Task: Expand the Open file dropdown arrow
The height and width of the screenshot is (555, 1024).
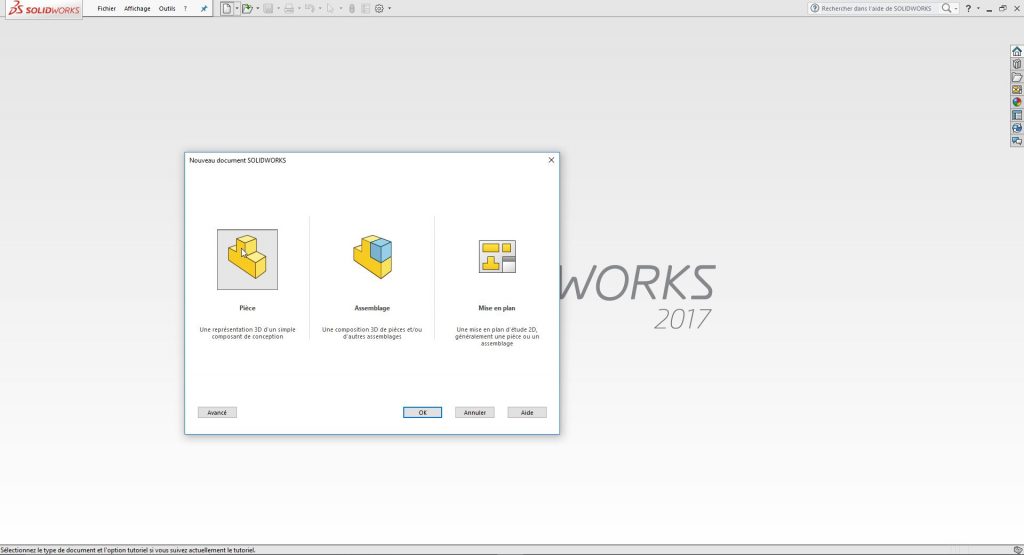Action: 257,8
